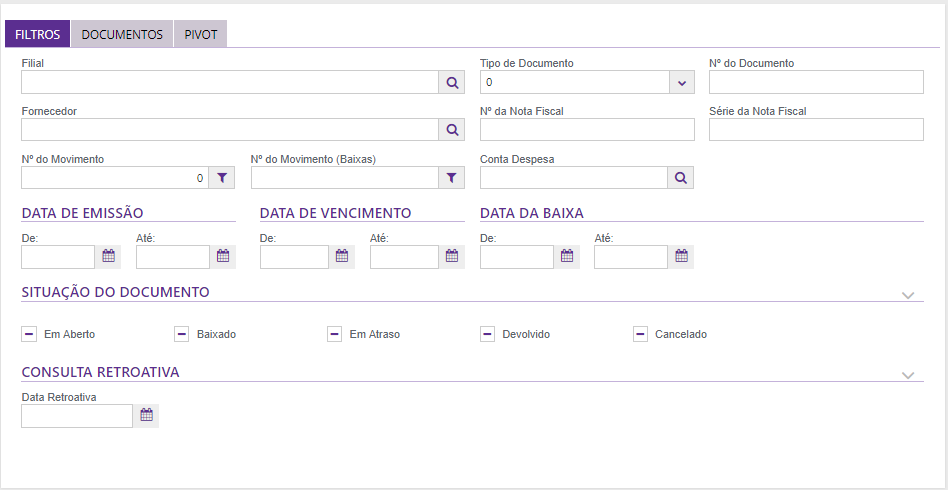Click the Data de Emissão 'De' date field
948x490 pixels.
point(58,256)
